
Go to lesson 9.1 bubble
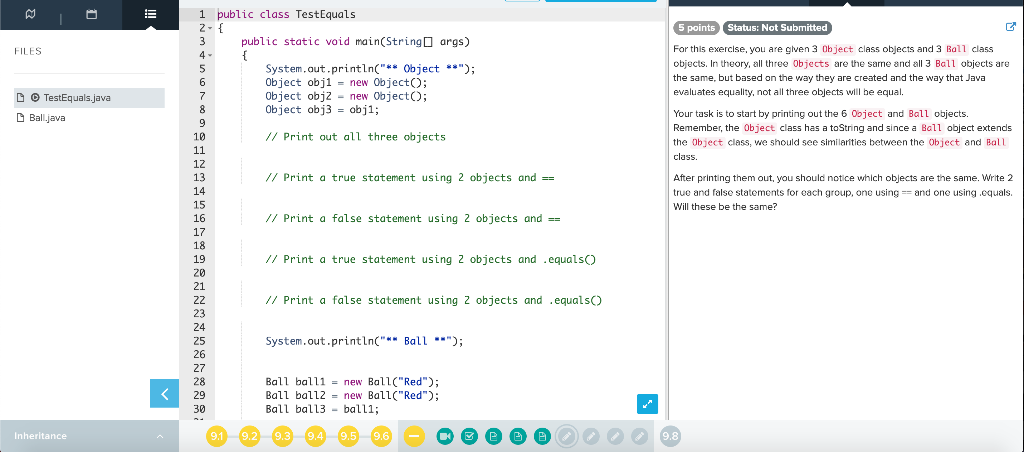pyautogui.click(x=217, y=436)
